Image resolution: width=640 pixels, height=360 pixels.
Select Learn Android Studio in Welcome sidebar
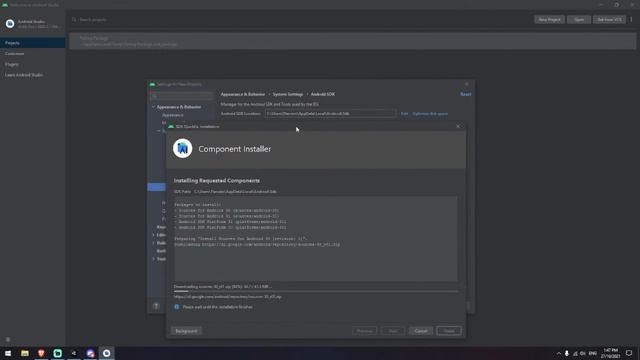tap(33, 75)
